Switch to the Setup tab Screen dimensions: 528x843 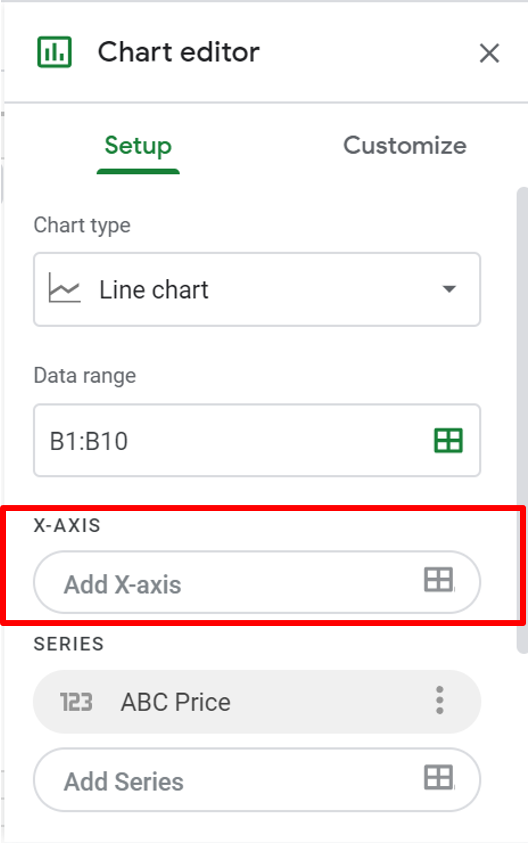coord(138,146)
